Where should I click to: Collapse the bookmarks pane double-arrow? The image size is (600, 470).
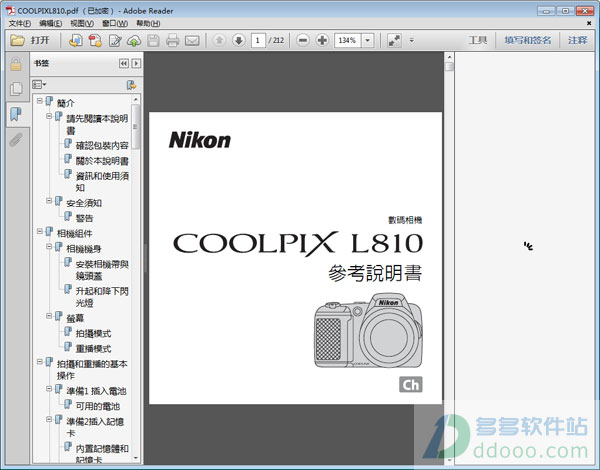point(124,63)
